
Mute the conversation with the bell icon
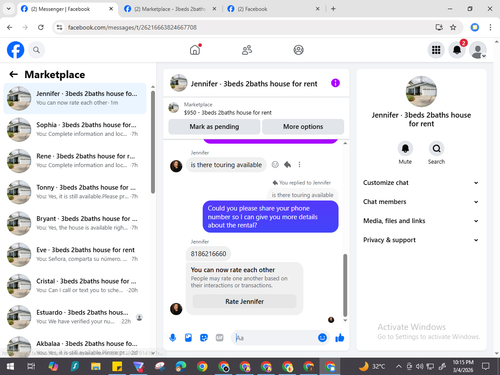pos(405,148)
